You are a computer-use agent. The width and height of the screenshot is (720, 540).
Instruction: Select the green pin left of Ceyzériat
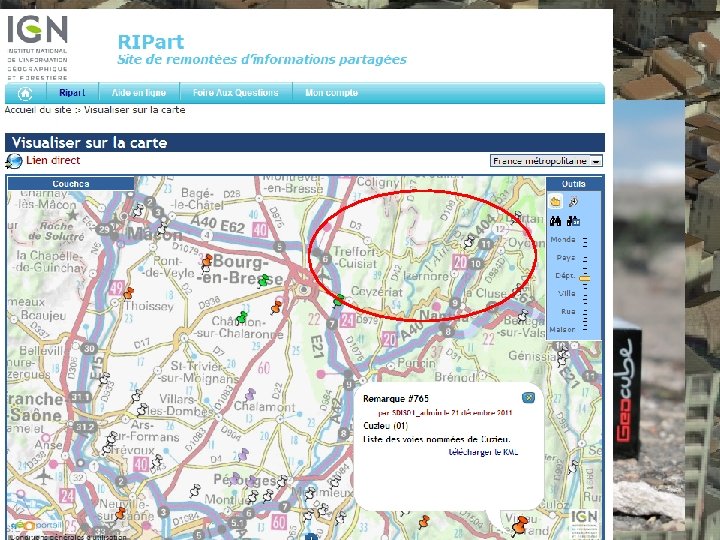338,300
